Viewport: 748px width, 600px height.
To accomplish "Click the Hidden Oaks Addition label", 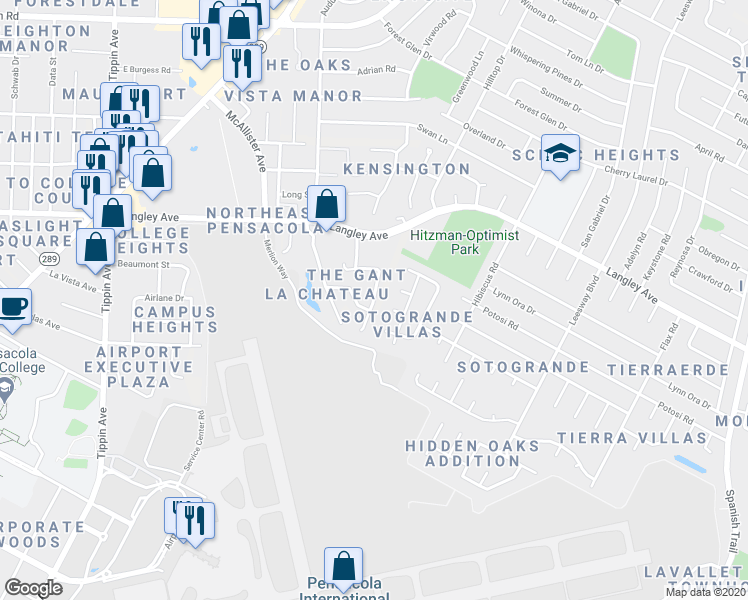I will click(472, 453).
